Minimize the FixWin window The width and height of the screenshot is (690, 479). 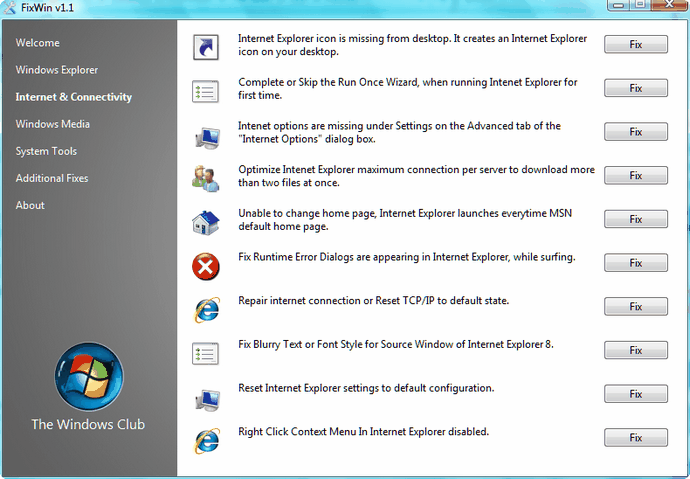[619, 5]
